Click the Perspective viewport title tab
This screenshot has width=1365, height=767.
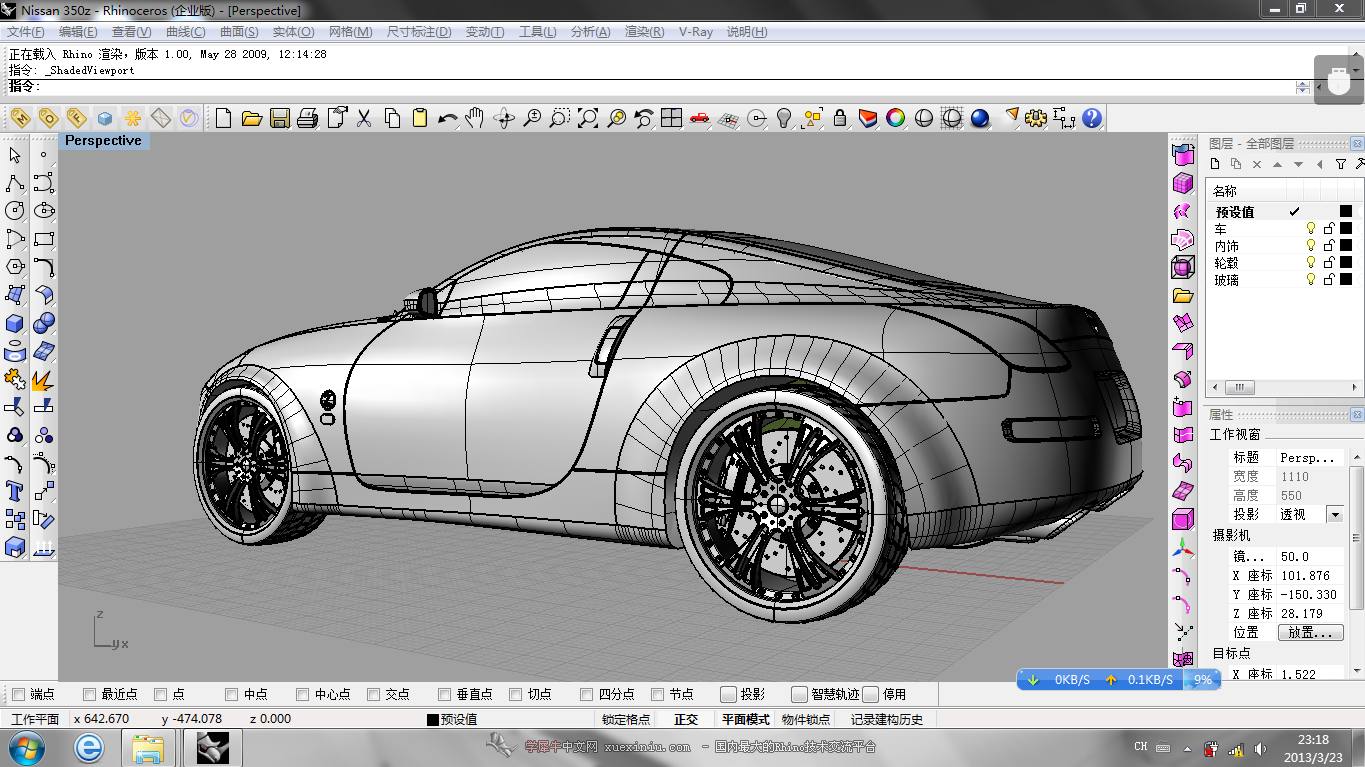pyautogui.click(x=103, y=141)
